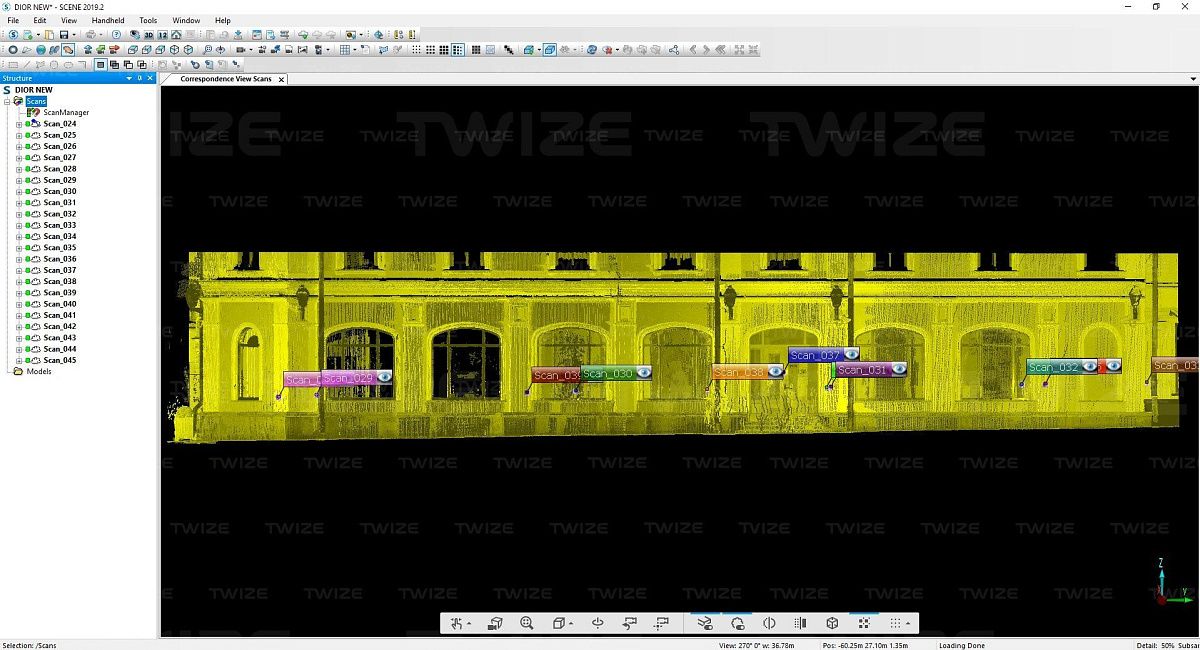Expand the Scan_033 tree node
Image resolution: width=1200 pixels, height=650 pixels.
(19, 226)
